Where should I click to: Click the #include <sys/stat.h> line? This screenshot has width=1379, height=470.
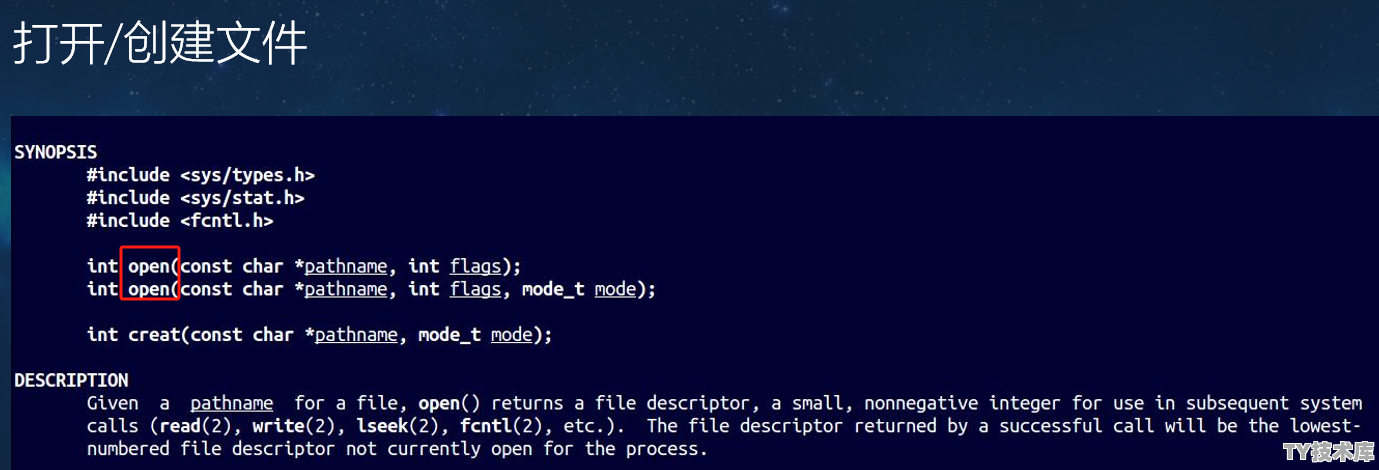coord(196,198)
